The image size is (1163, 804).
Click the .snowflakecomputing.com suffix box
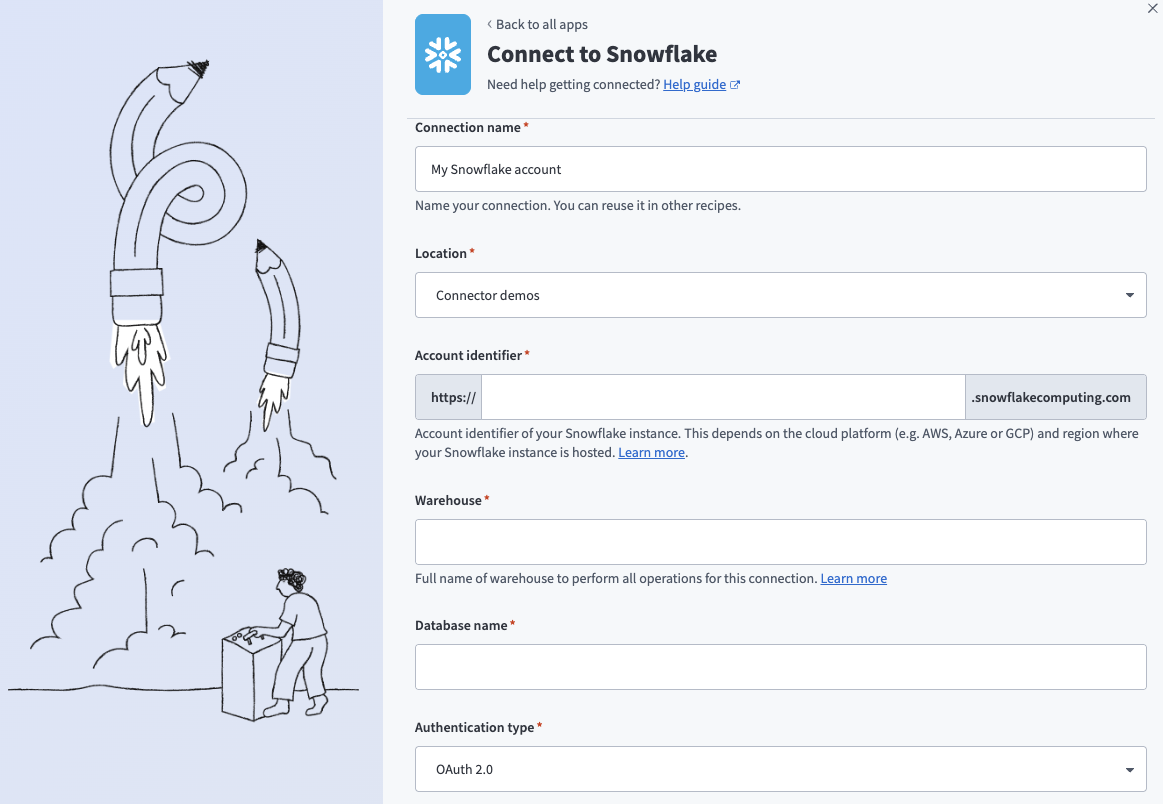(1055, 397)
